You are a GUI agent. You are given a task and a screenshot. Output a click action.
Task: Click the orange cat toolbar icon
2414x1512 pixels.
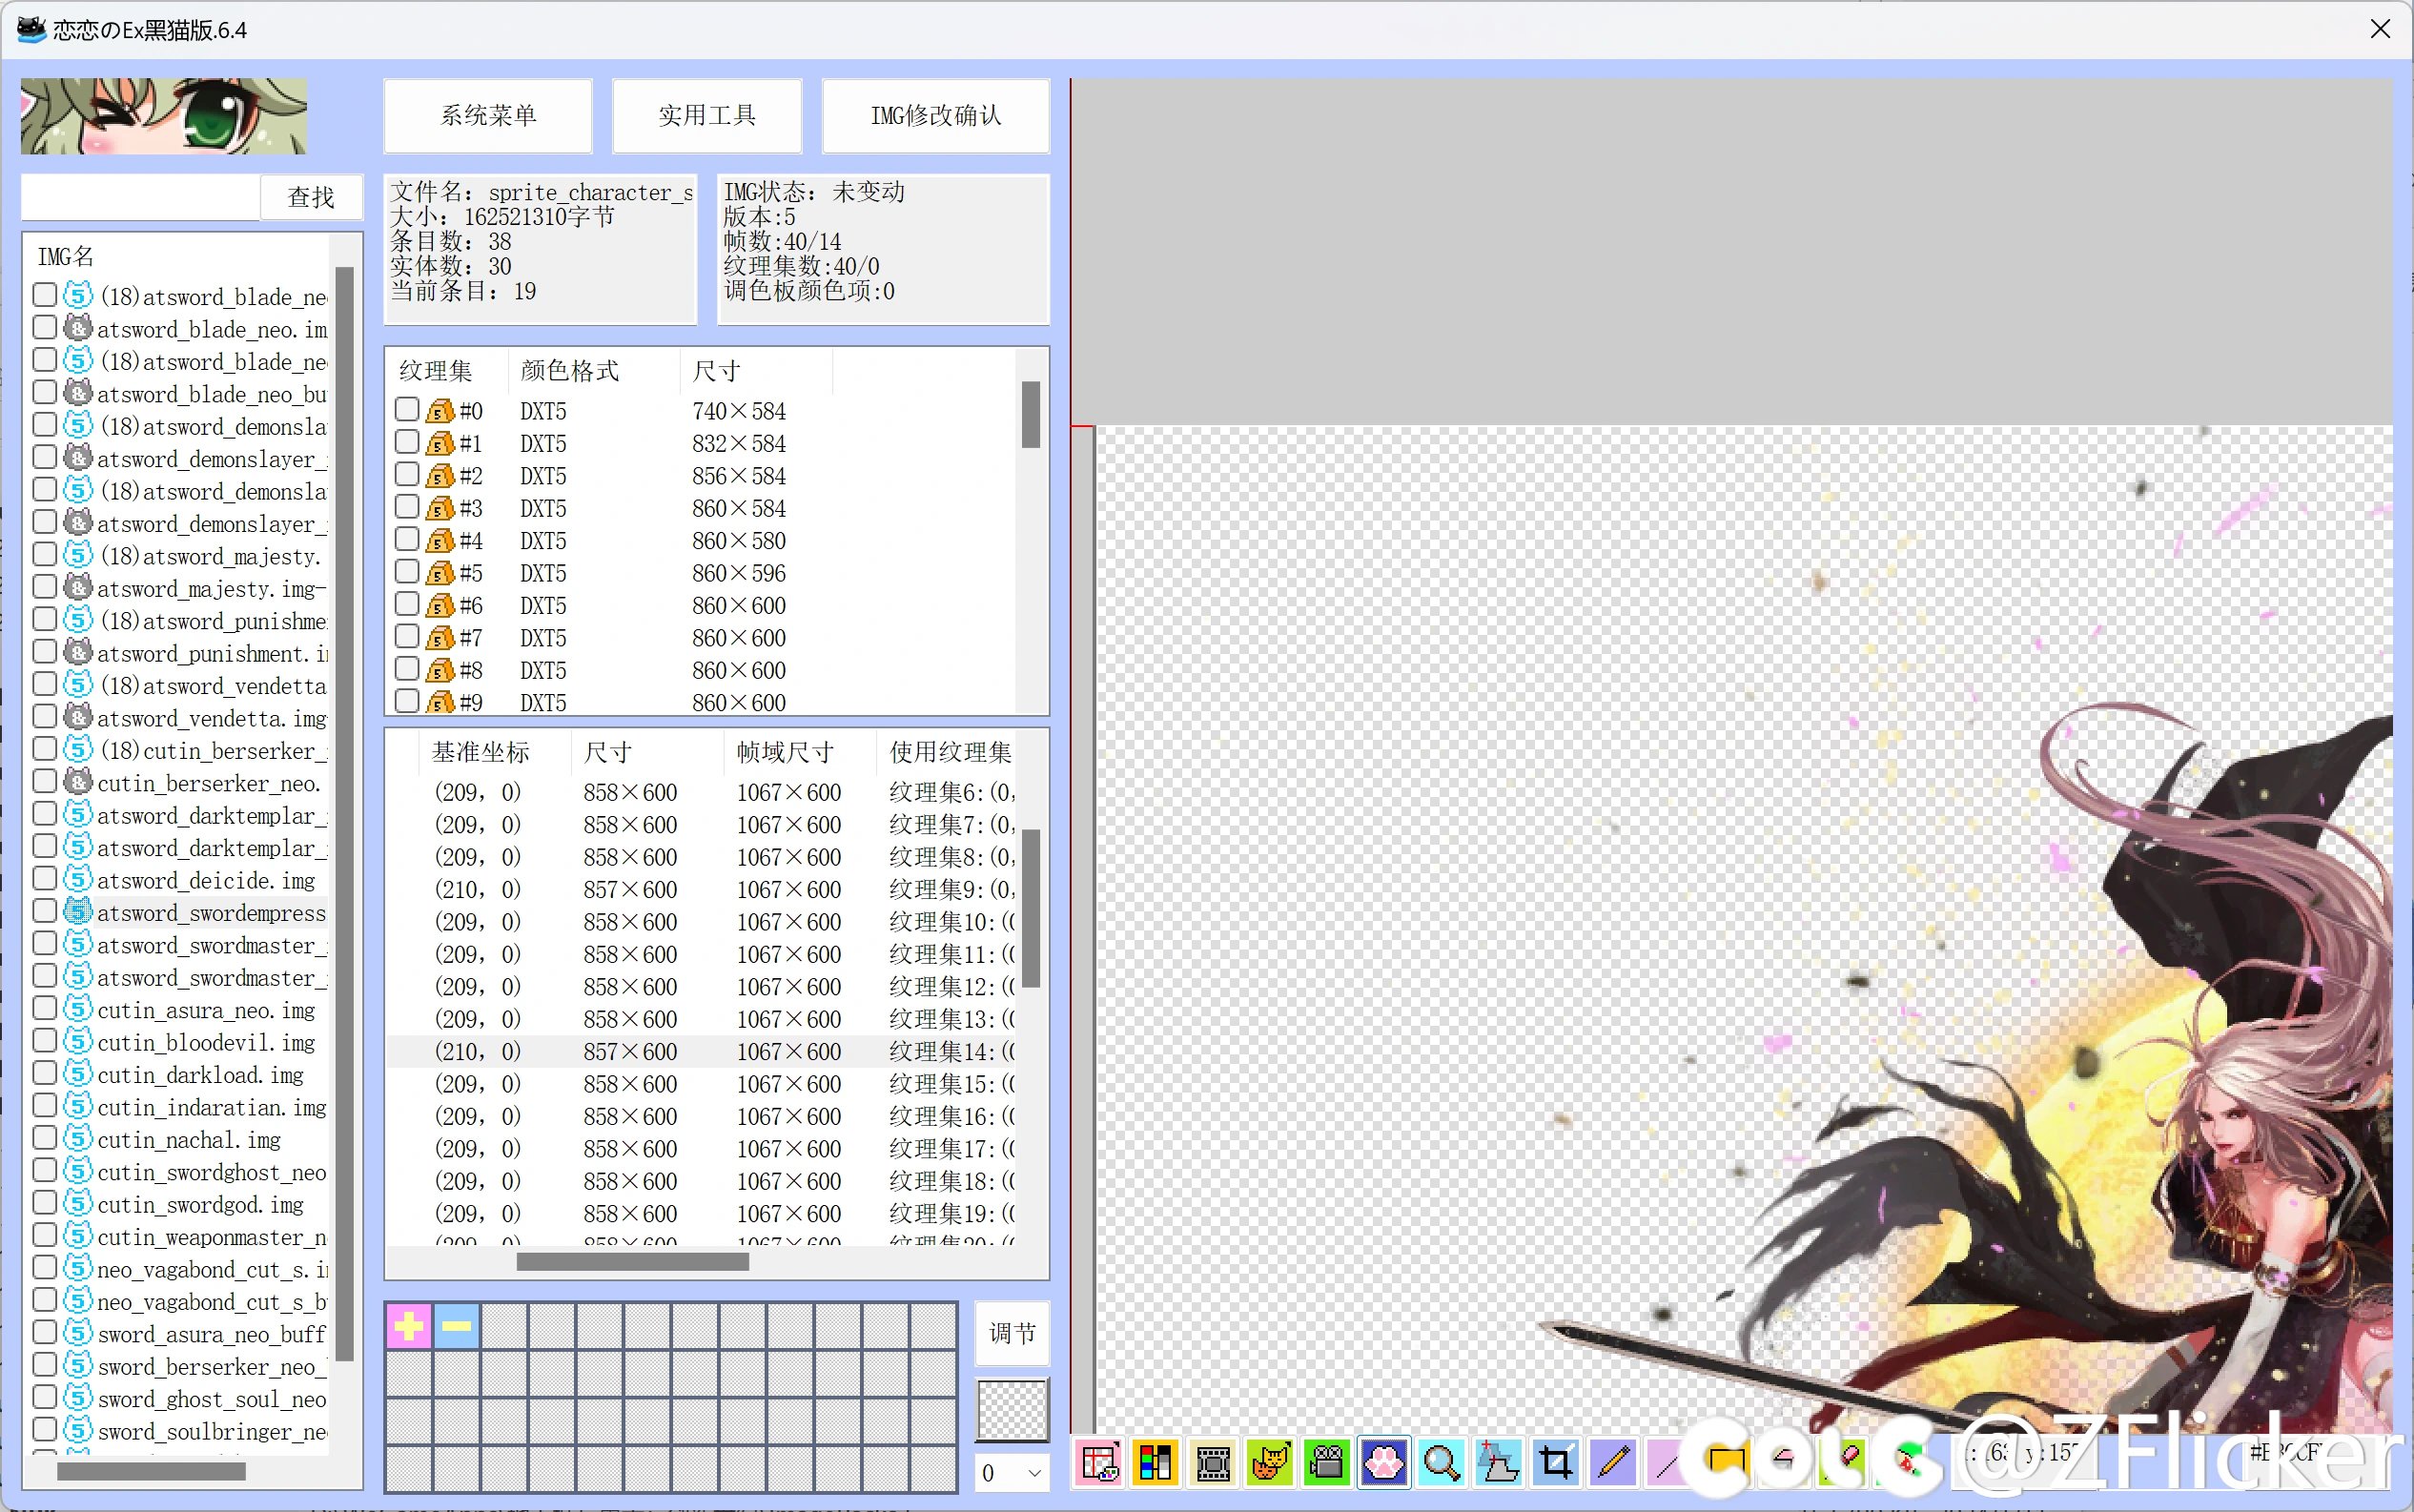1270,1463
